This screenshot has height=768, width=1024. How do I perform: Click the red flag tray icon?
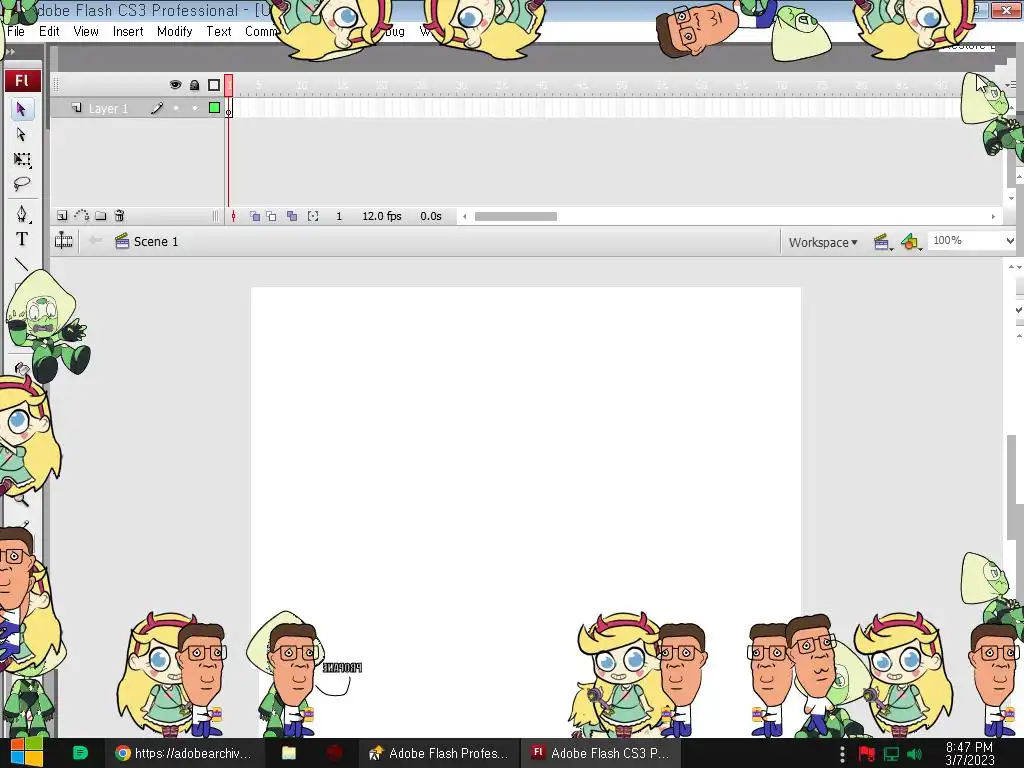tap(867, 754)
